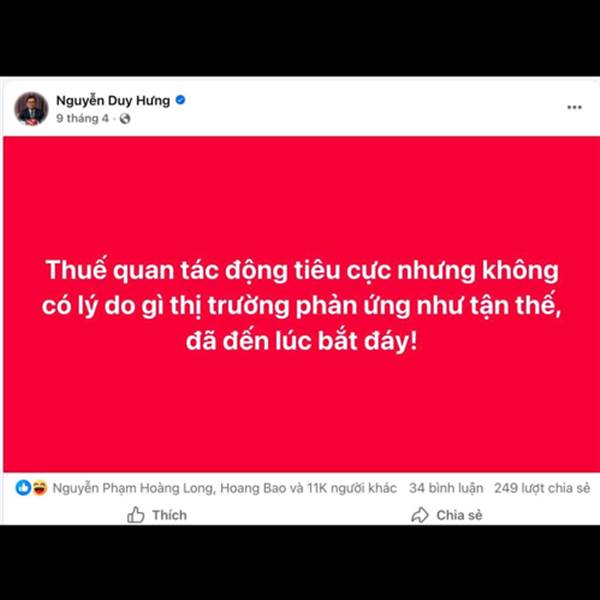Click the 'Thuế quan' headline text line
Screen dimensions: 600x600
tap(302, 270)
